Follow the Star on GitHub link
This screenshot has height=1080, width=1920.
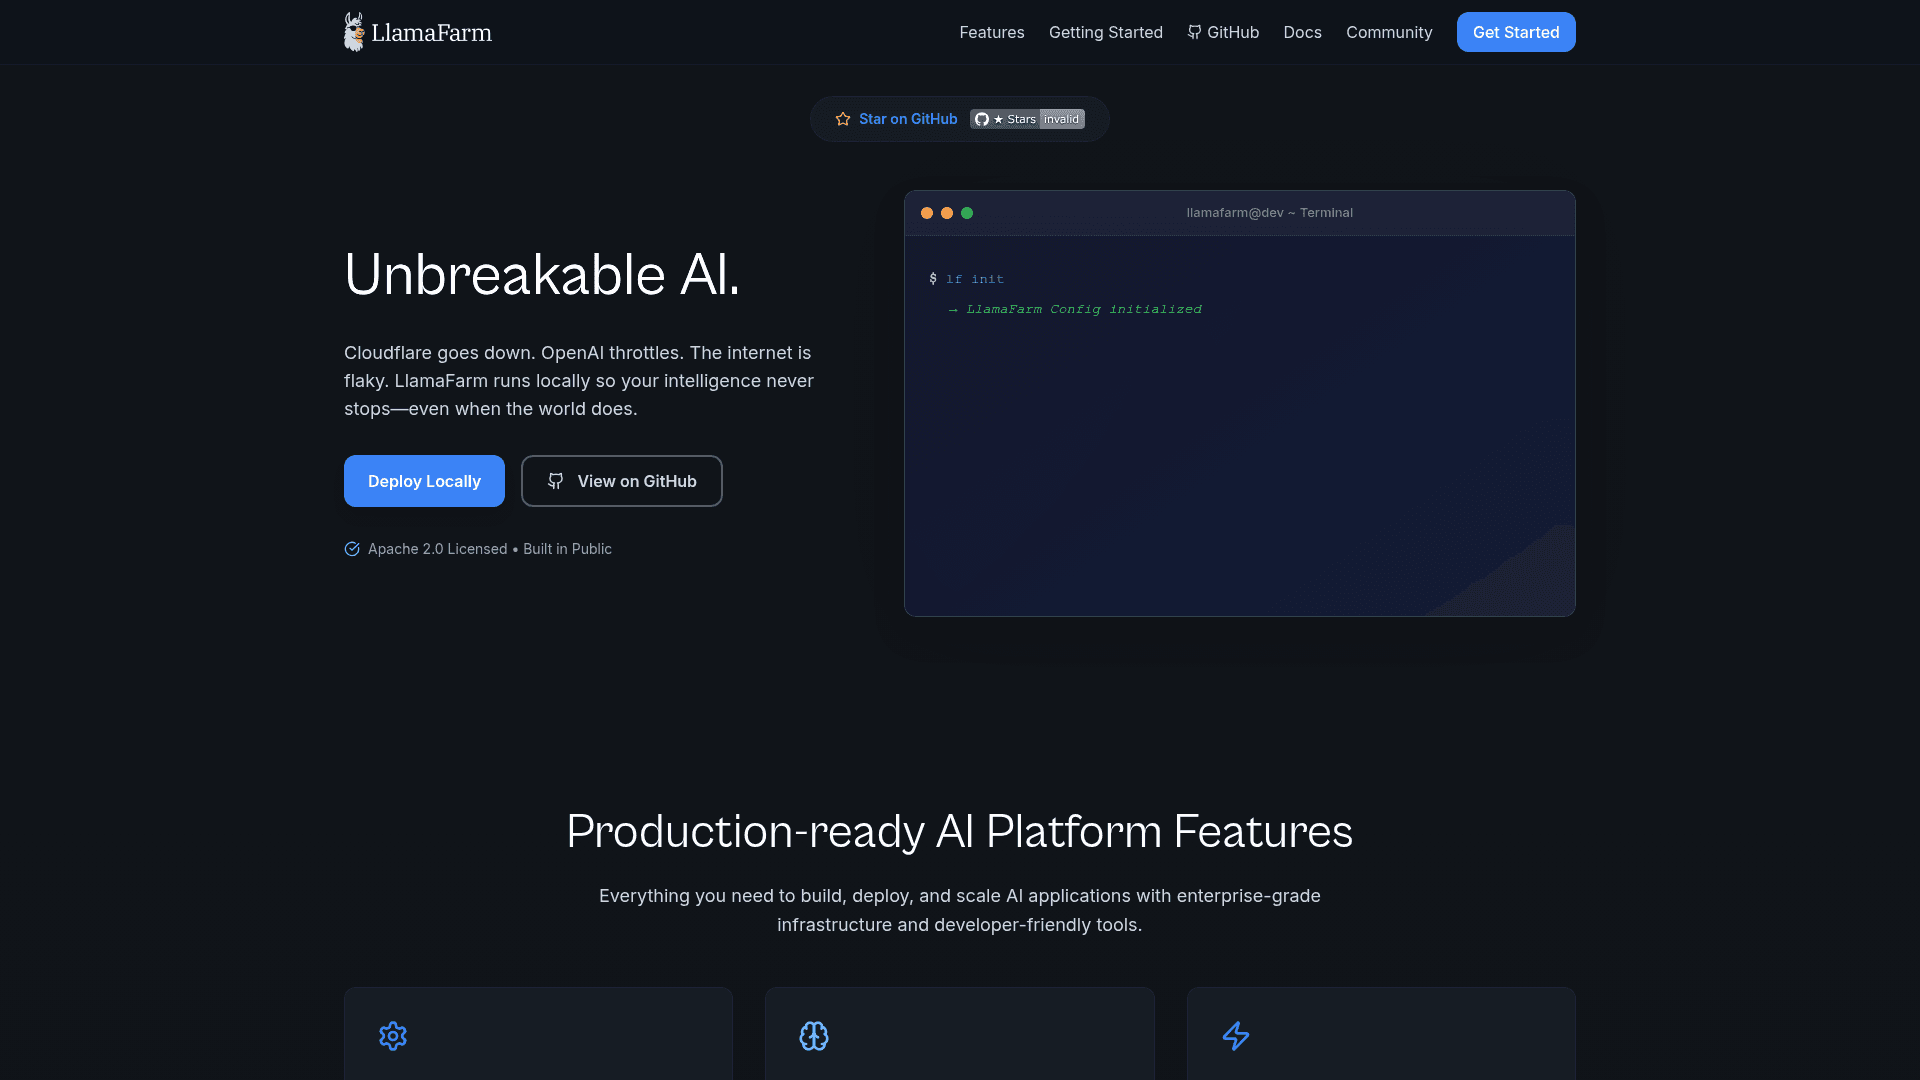908,119
